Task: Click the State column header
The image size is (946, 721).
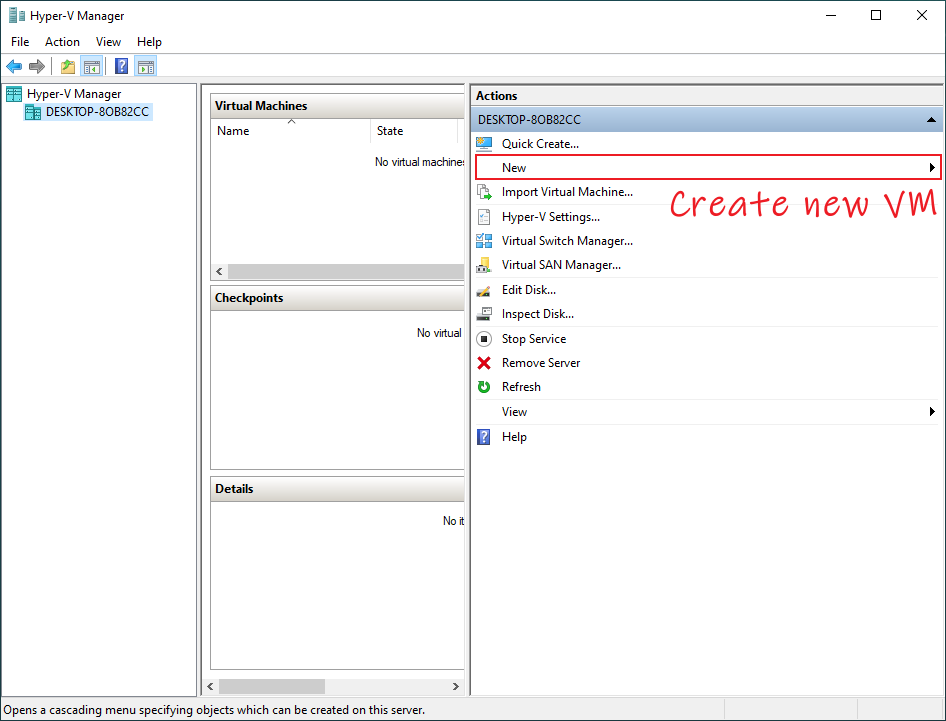Action: (x=414, y=131)
